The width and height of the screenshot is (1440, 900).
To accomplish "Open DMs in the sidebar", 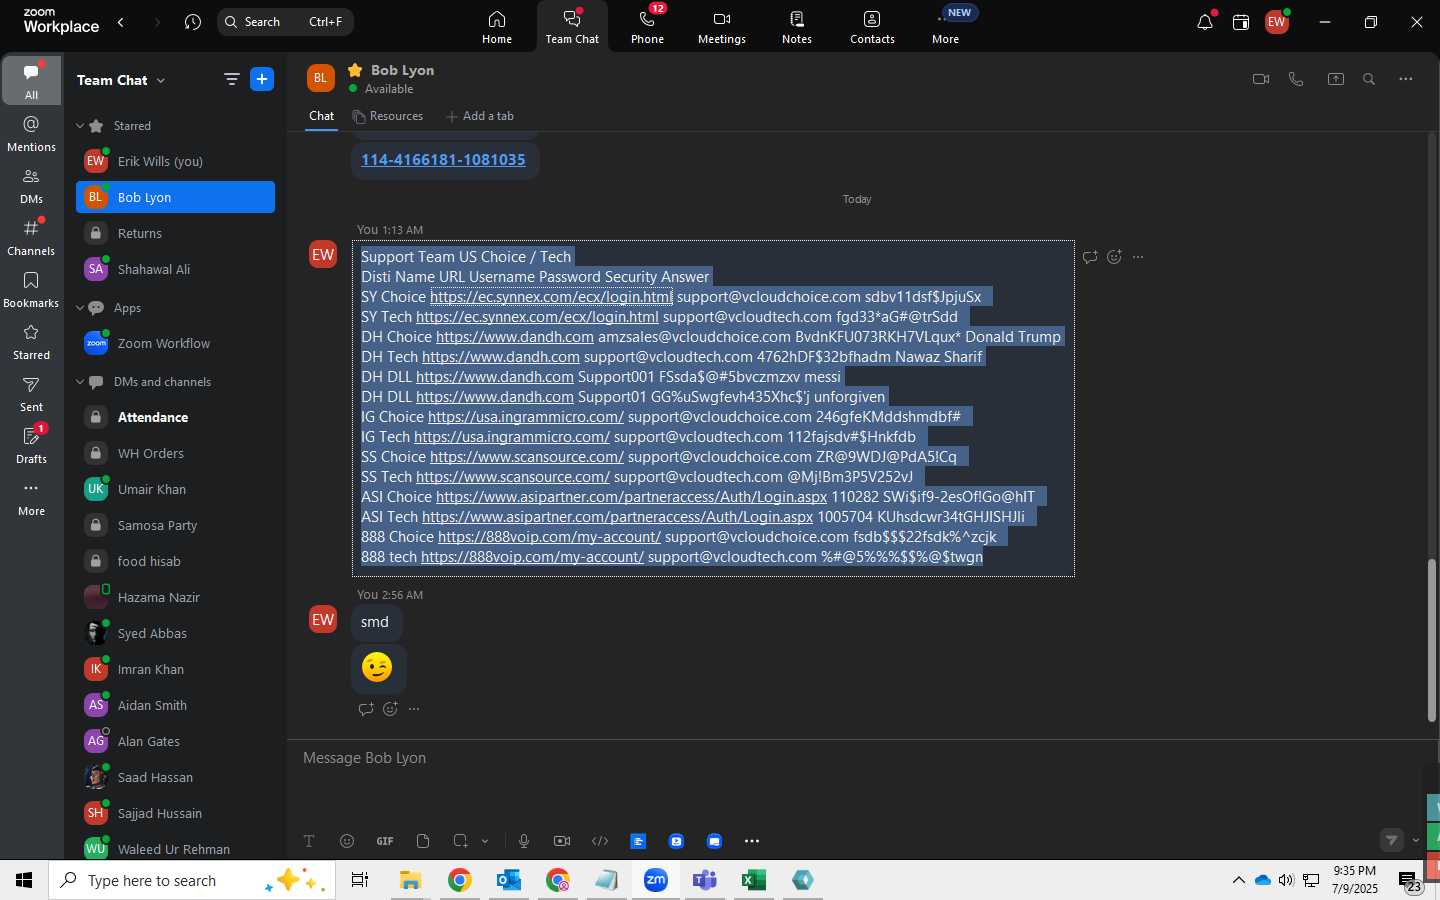I will (31, 185).
